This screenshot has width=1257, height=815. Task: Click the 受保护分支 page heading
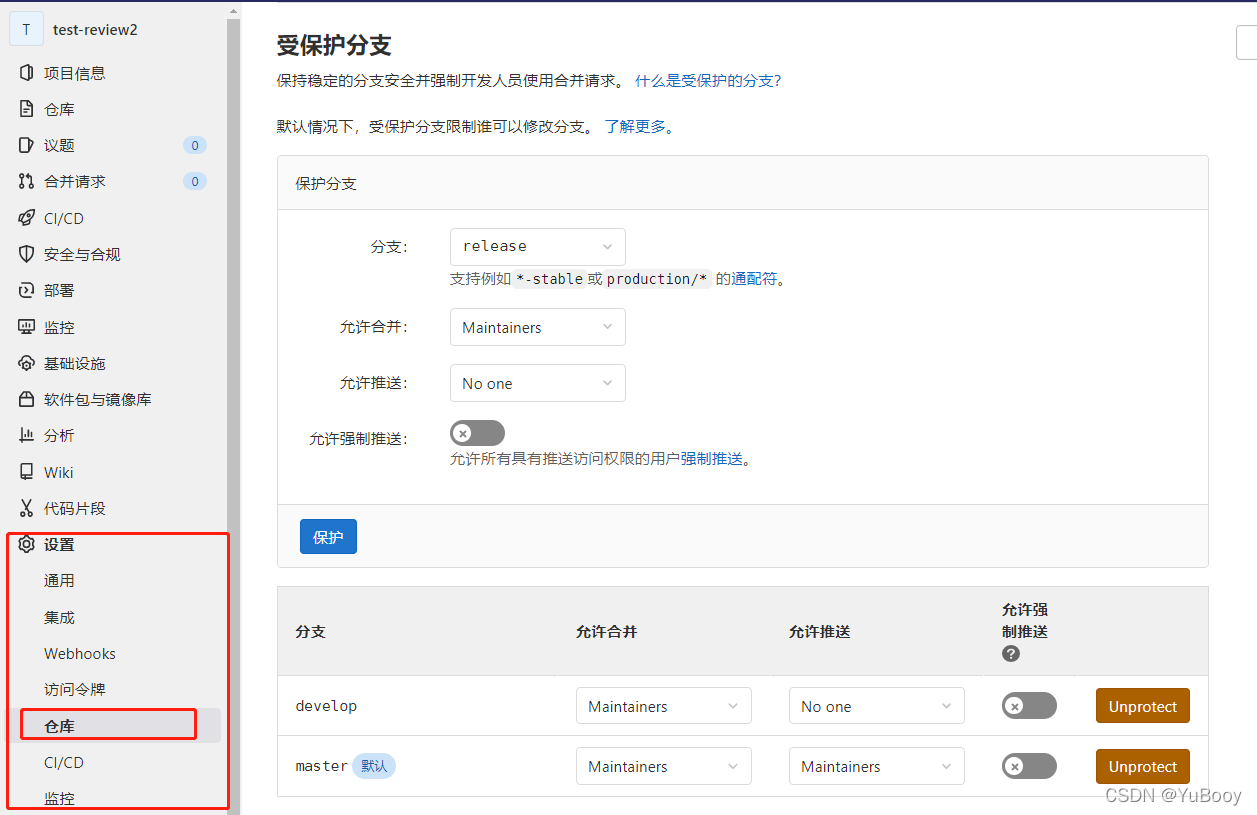[334, 45]
